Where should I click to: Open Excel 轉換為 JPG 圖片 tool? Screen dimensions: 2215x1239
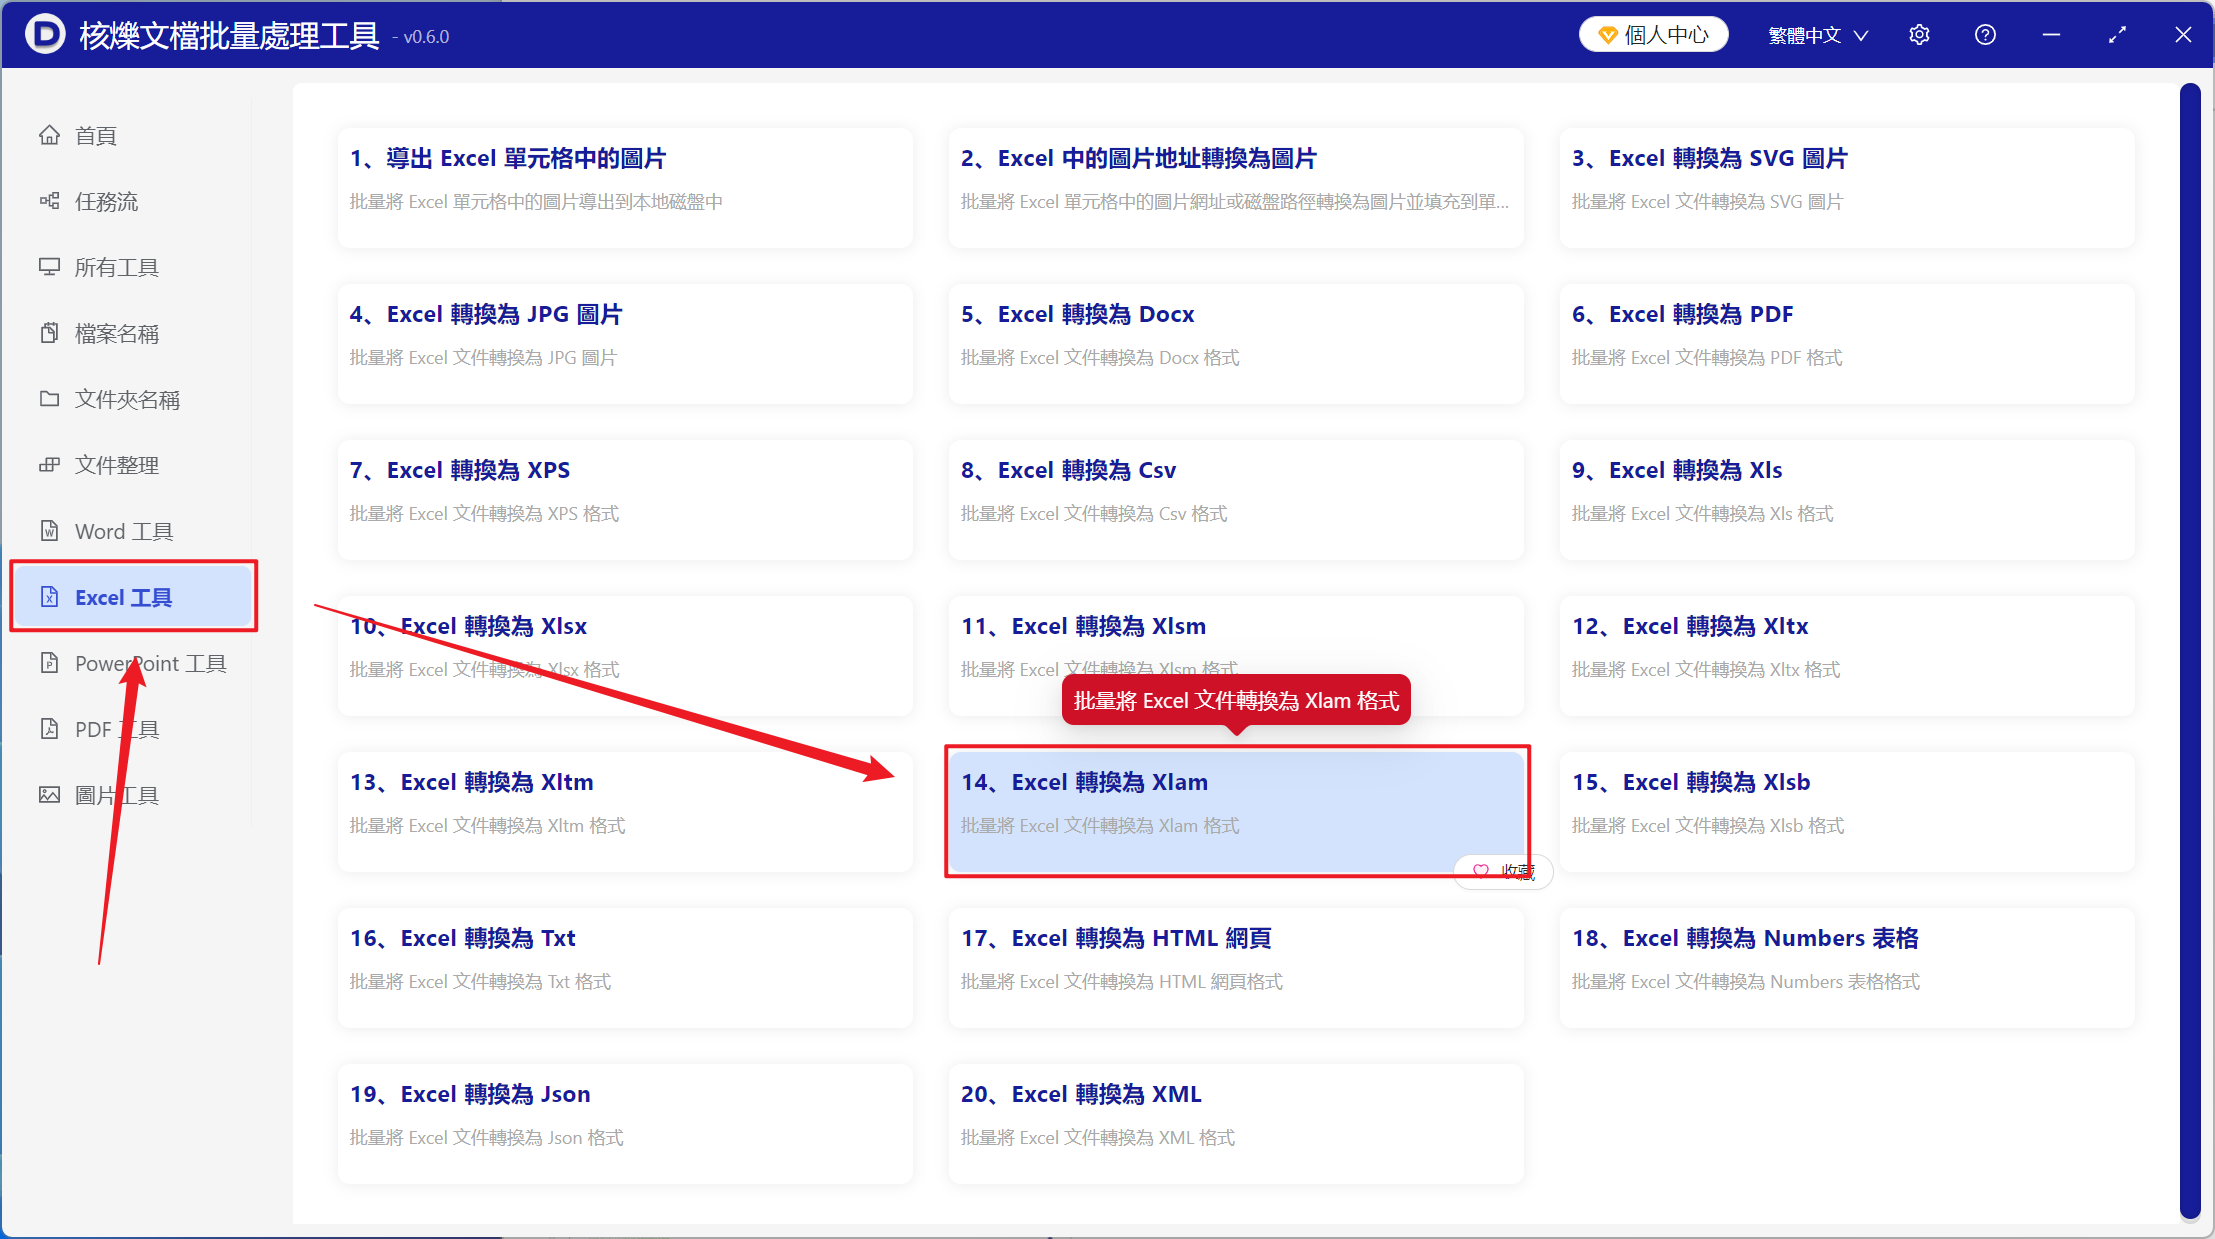(625, 343)
